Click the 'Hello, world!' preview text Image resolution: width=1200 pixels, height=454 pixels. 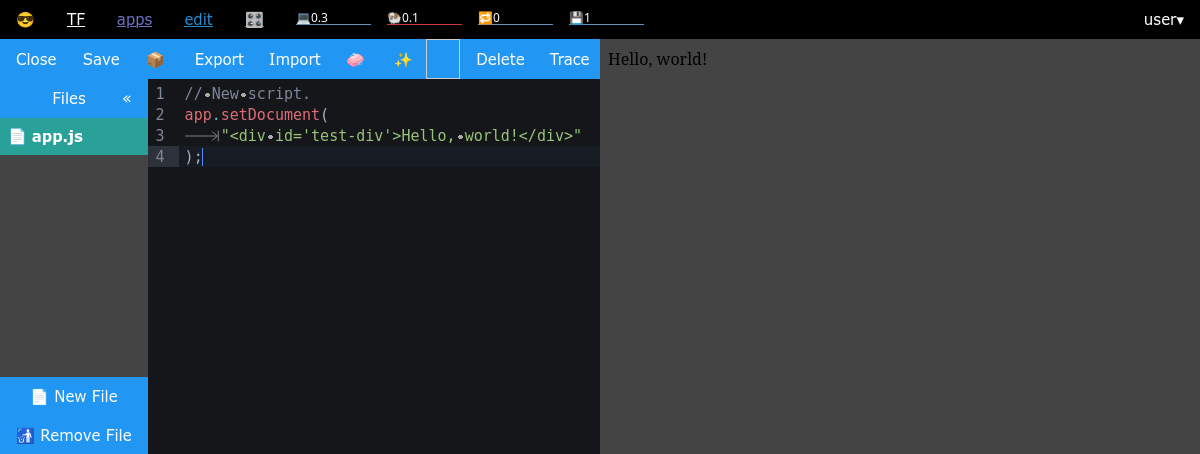(658, 59)
